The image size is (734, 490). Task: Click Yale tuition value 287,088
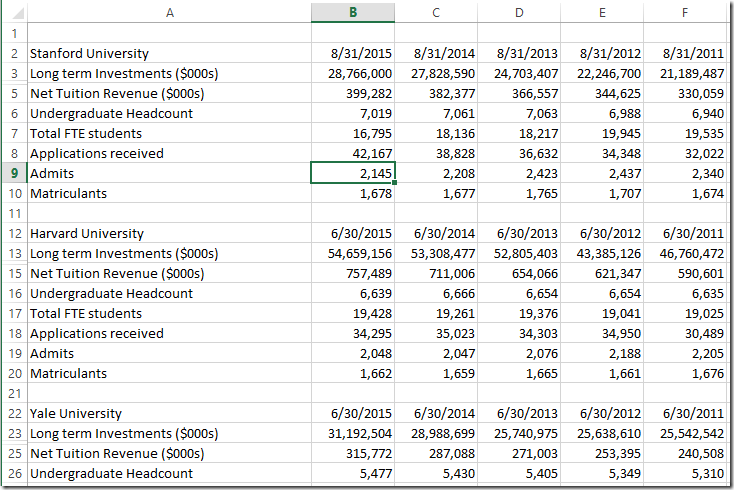(x=436, y=453)
